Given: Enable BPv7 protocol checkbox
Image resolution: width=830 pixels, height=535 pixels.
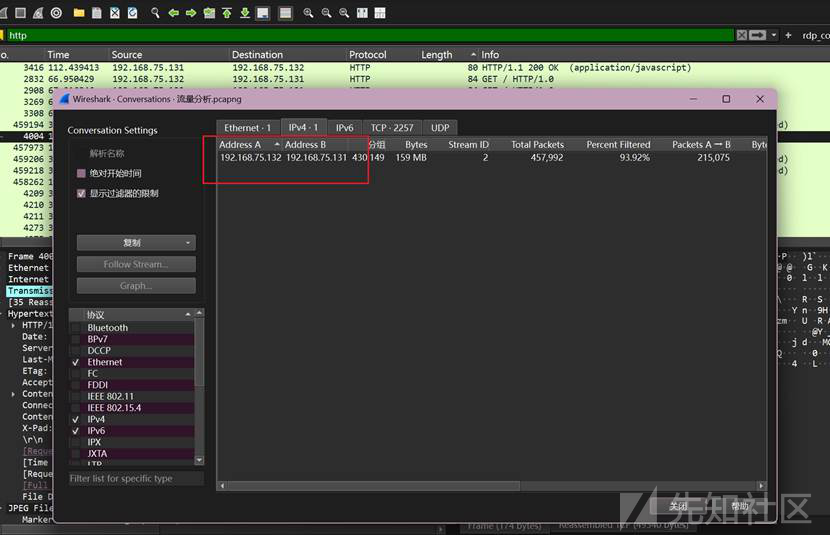Looking at the screenshot, I should point(76,339).
